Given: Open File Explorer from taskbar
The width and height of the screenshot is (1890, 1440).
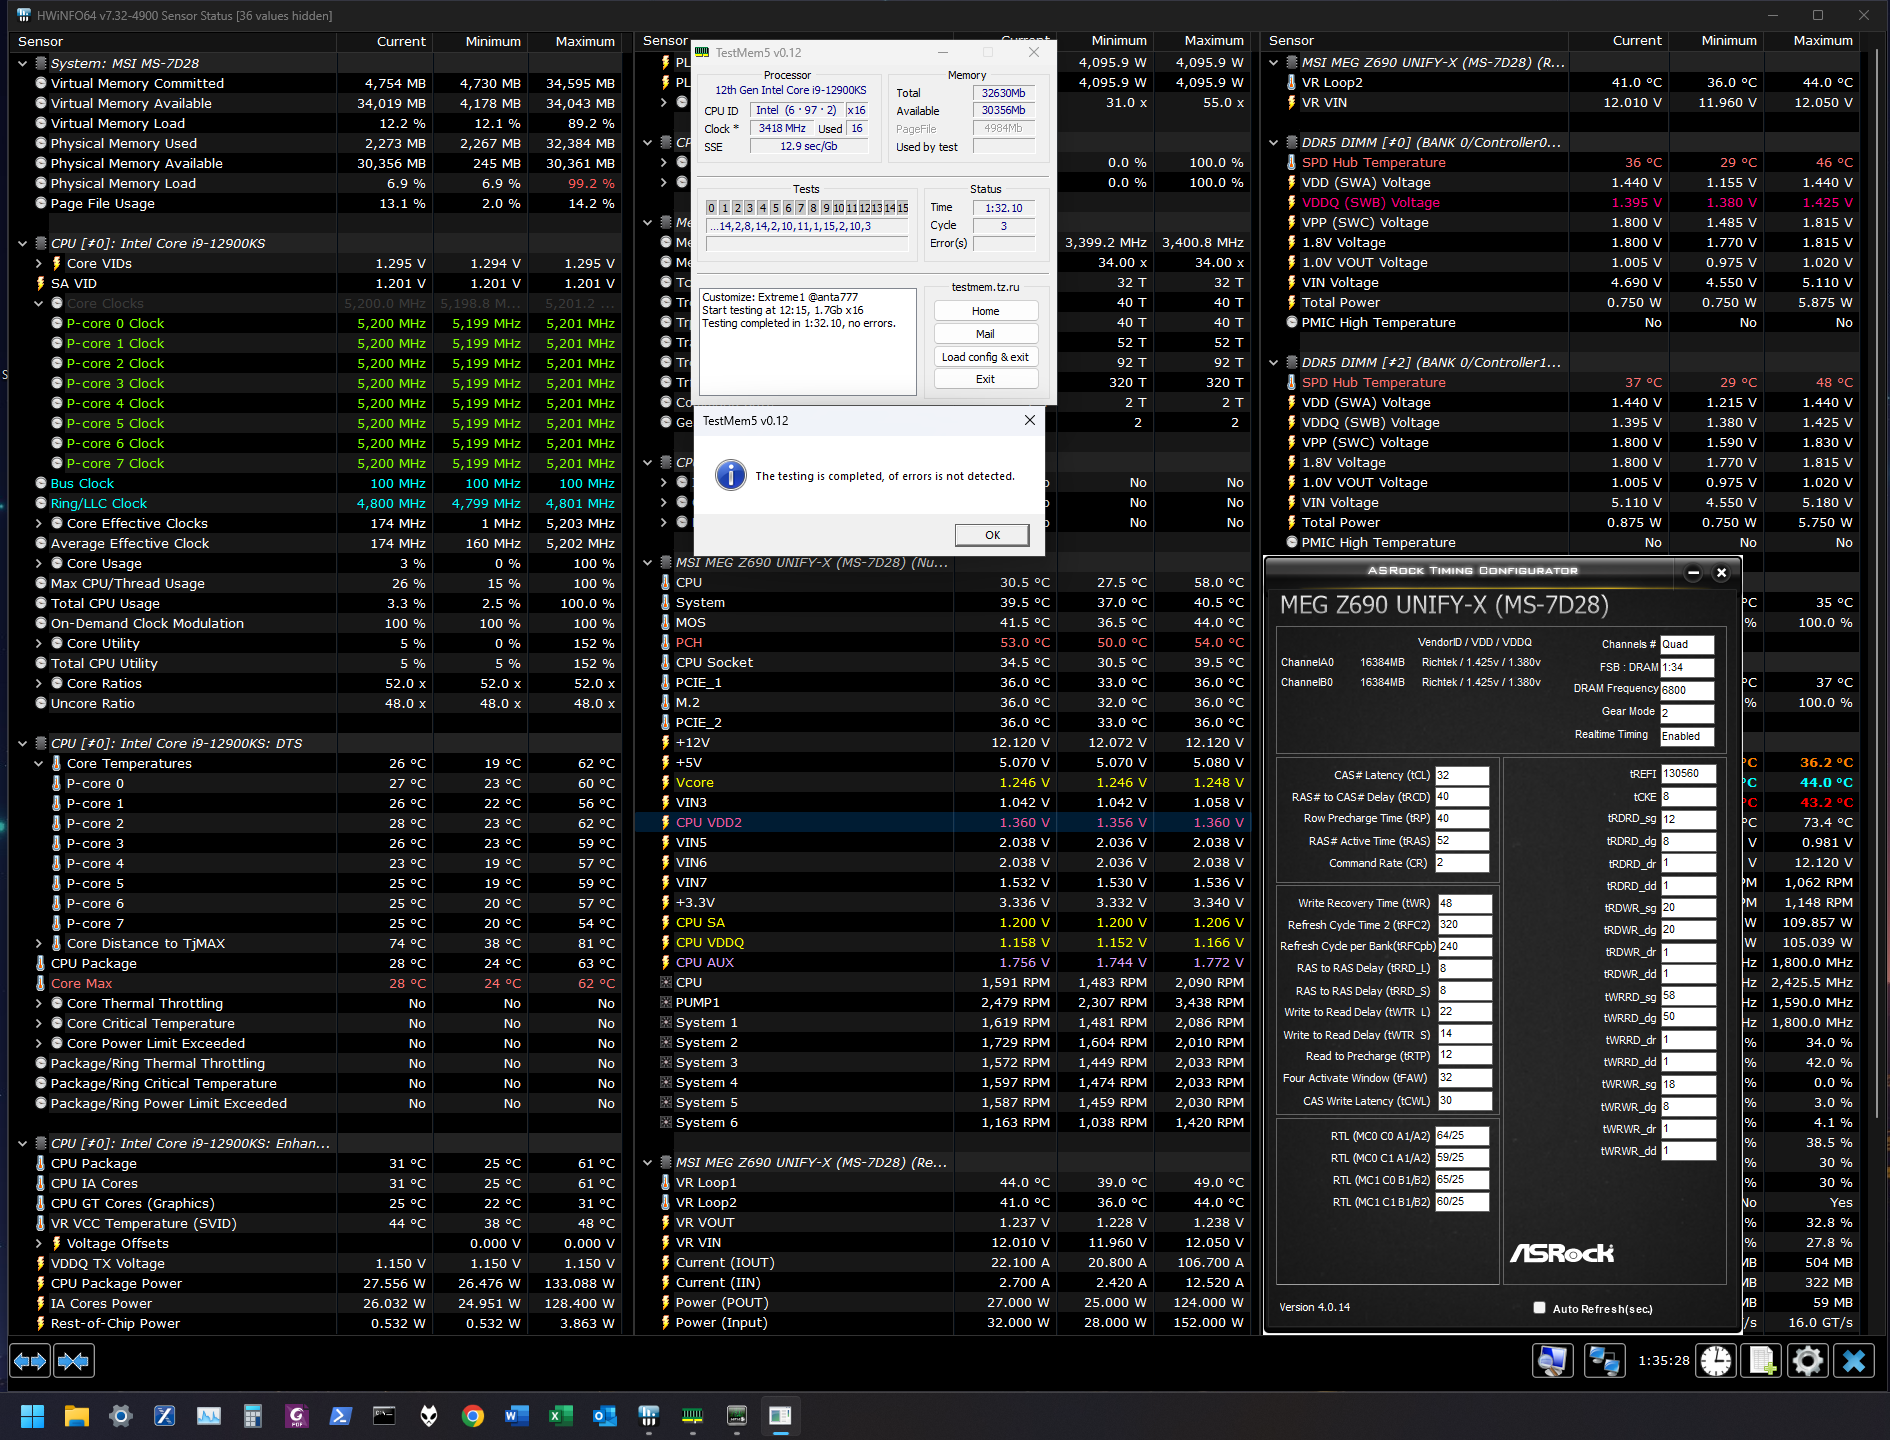Looking at the screenshot, I should point(77,1416).
